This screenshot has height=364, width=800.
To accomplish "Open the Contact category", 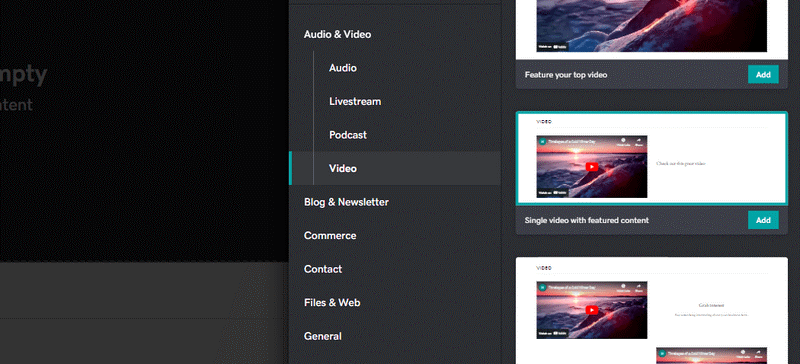I will click(x=323, y=269).
